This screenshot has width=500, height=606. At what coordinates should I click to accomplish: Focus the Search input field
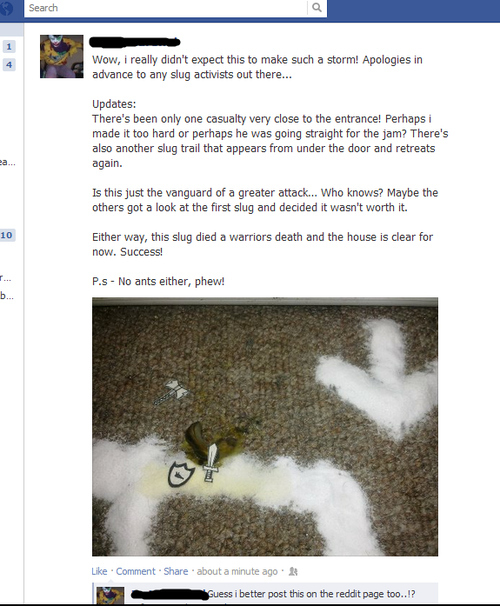tap(166, 8)
